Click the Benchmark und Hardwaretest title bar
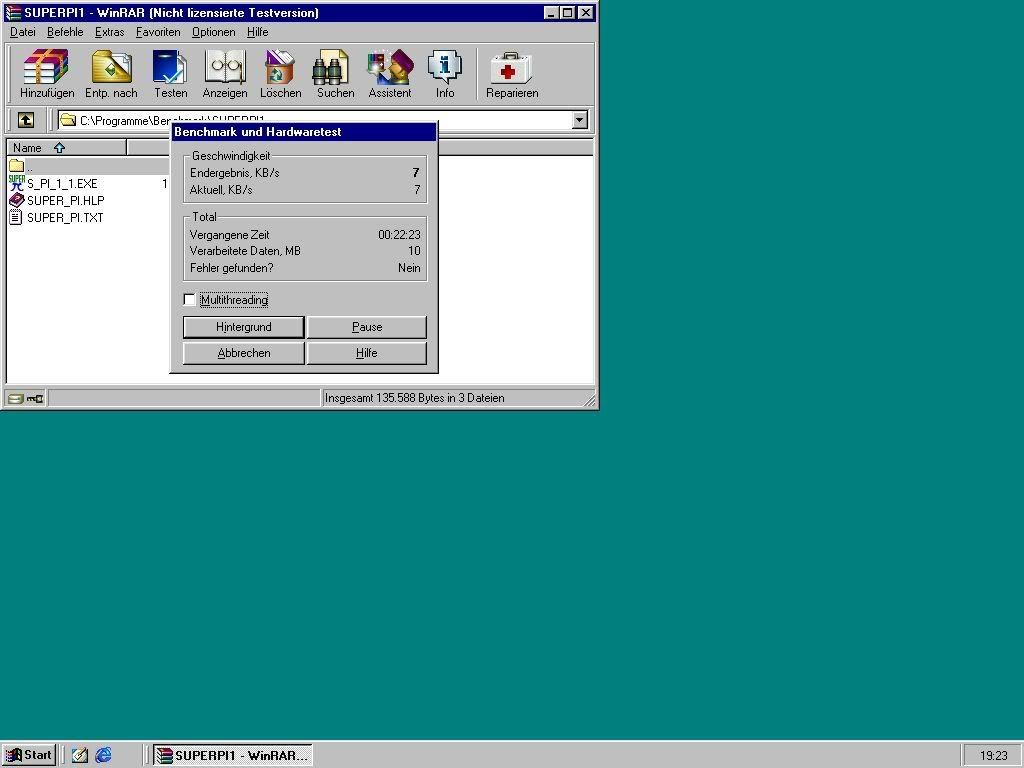 pyautogui.click(x=304, y=132)
